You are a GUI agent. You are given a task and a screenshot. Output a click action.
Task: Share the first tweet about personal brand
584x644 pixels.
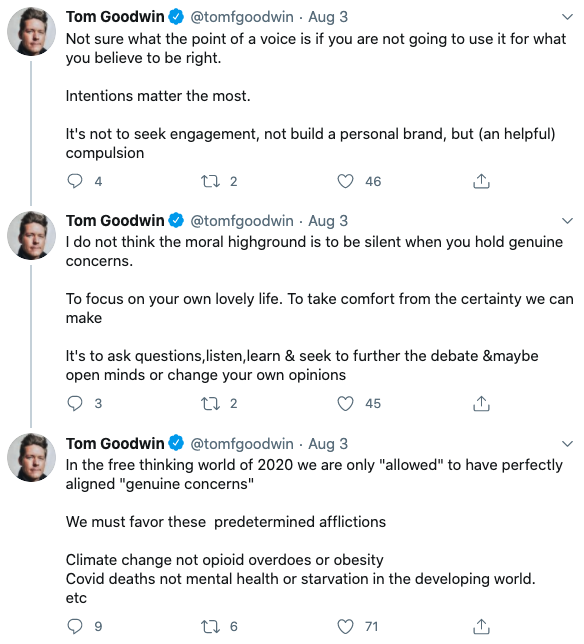coord(481,181)
